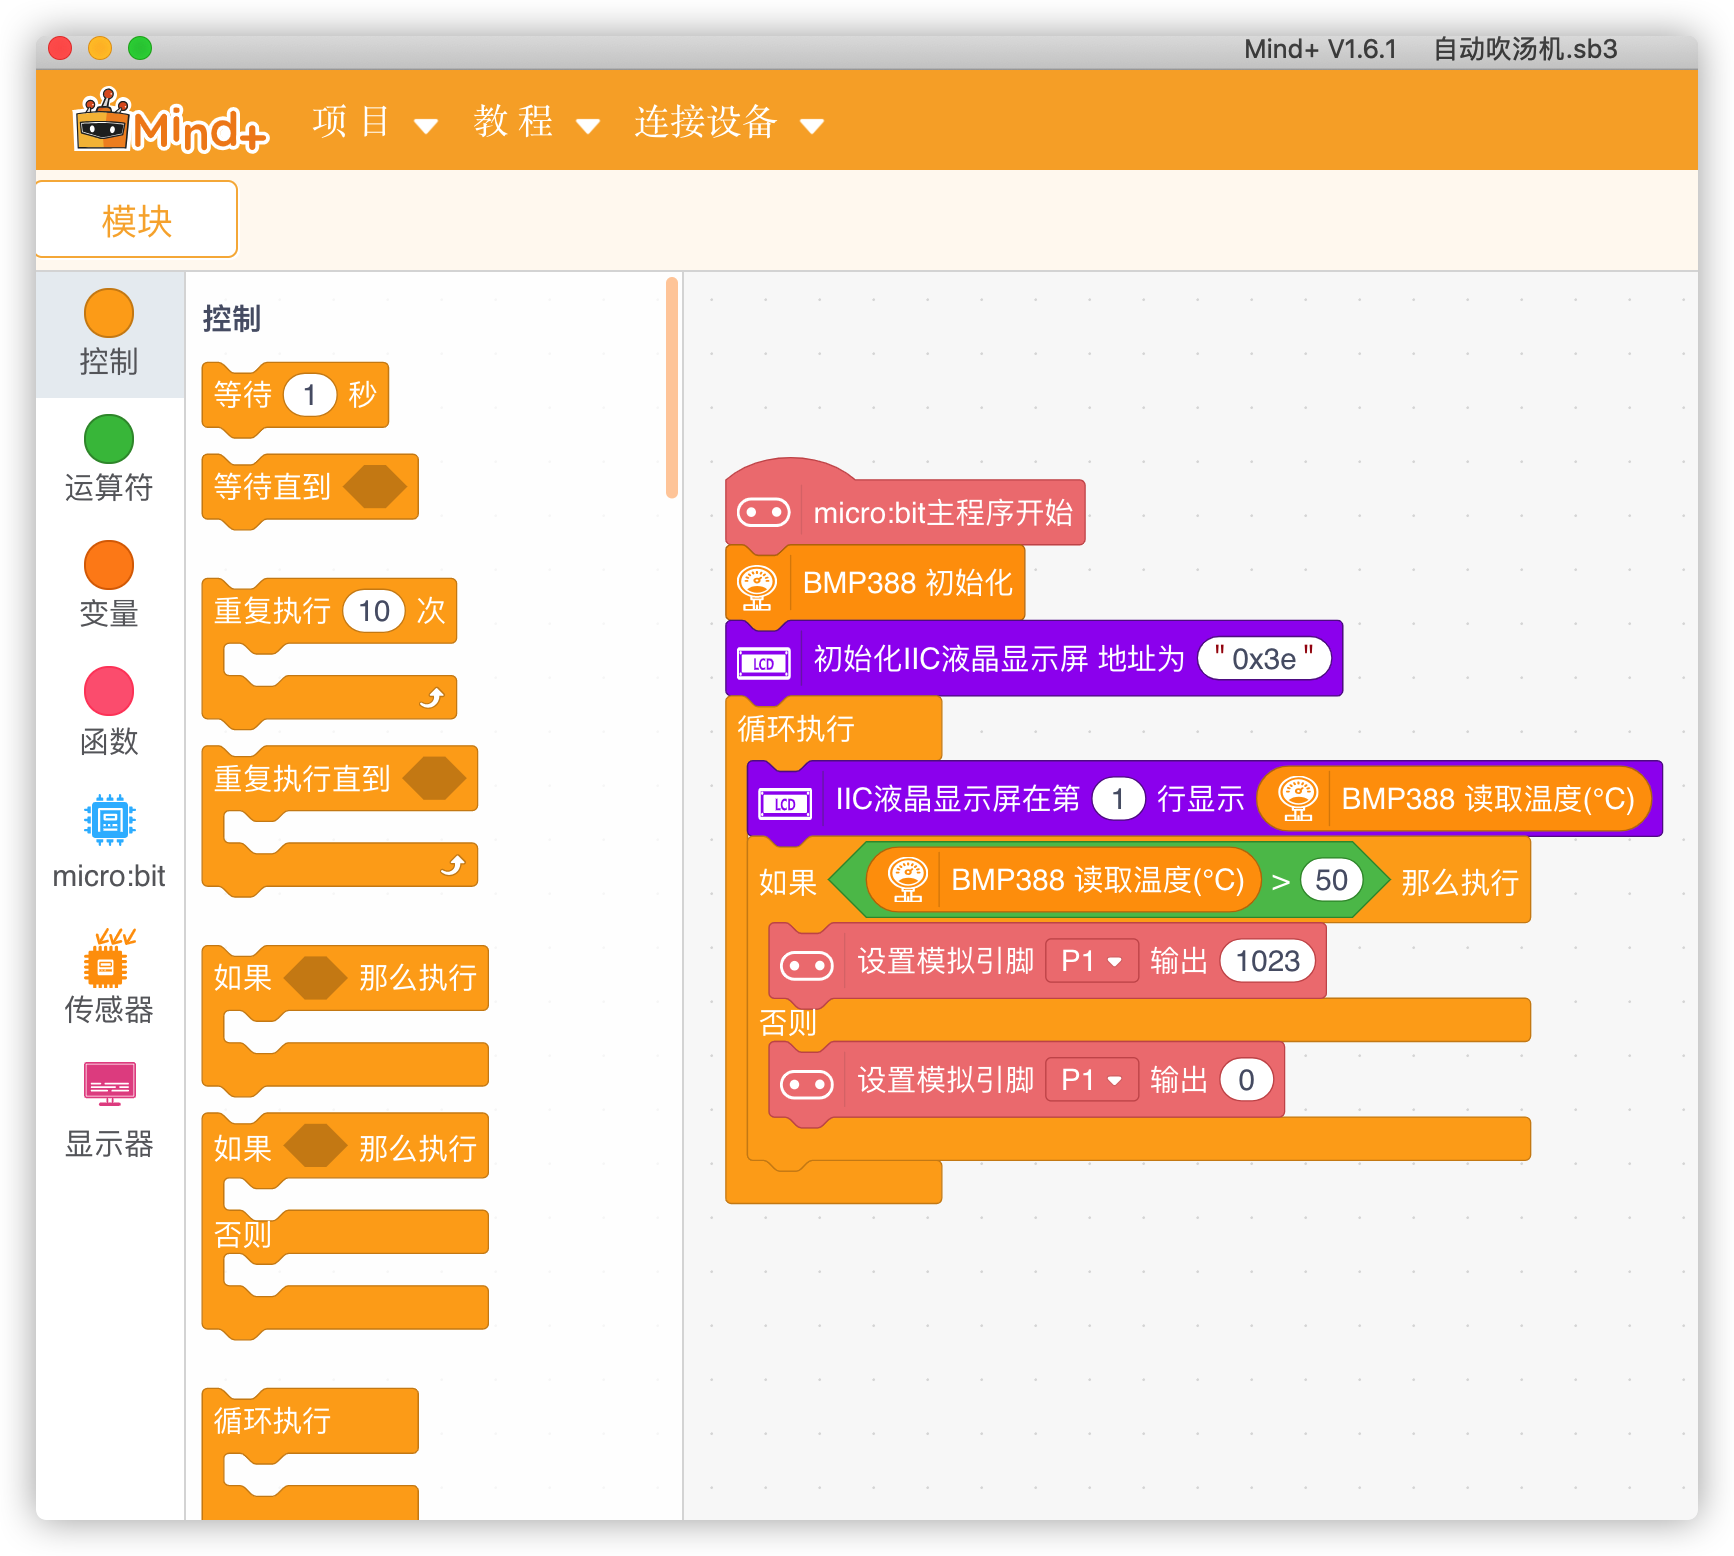Screen dimensions: 1734x1556
Task: Edit the 1 value in 等待 秒 block
Action: coord(310,395)
